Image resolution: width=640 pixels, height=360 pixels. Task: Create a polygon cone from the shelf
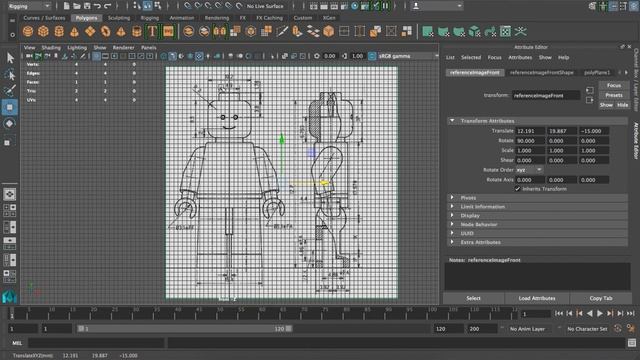pyautogui.click(x=74, y=31)
